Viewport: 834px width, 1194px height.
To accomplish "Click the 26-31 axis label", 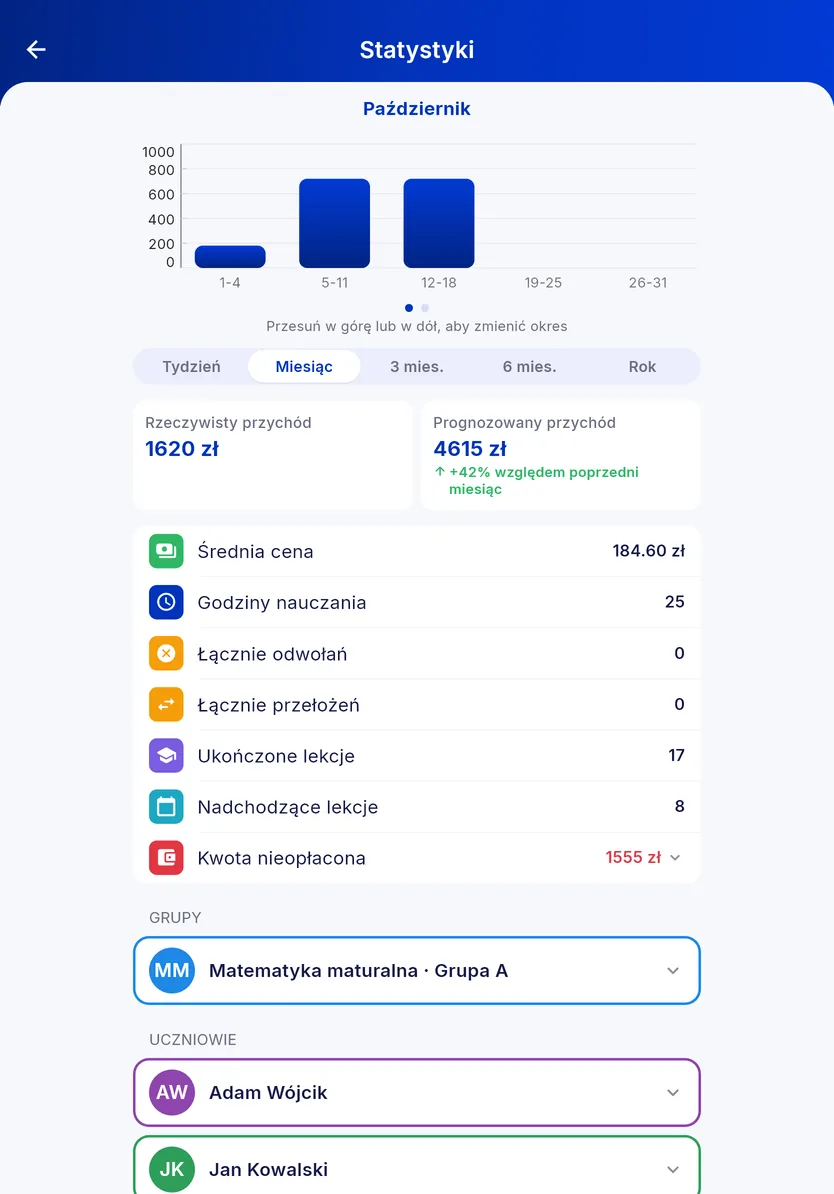I will click(647, 283).
